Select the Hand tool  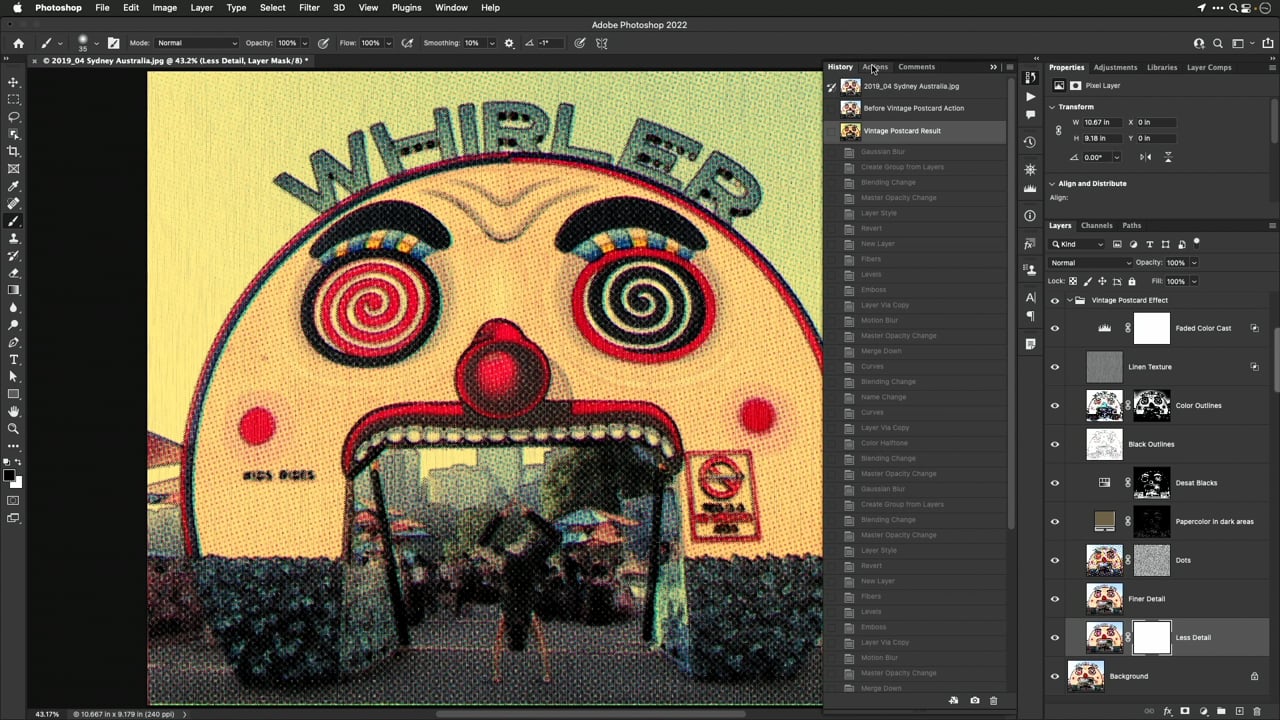point(14,411)
